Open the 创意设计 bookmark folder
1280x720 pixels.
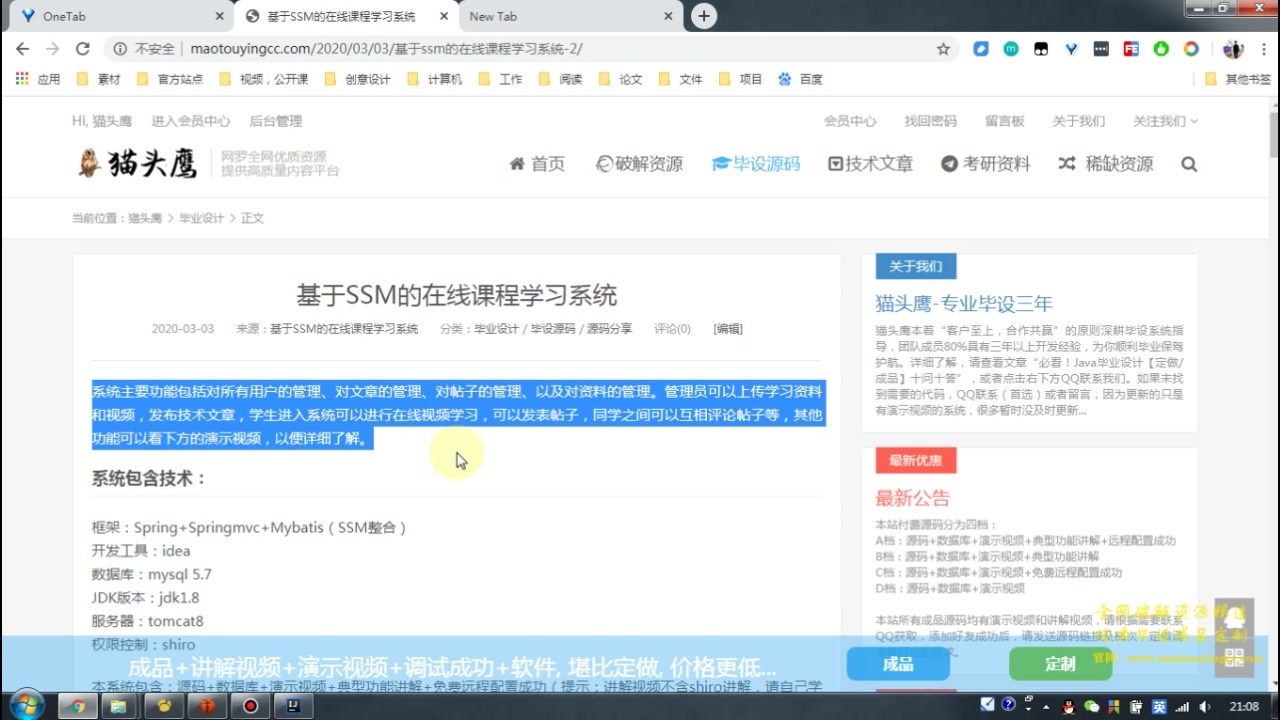pos(357,79)
